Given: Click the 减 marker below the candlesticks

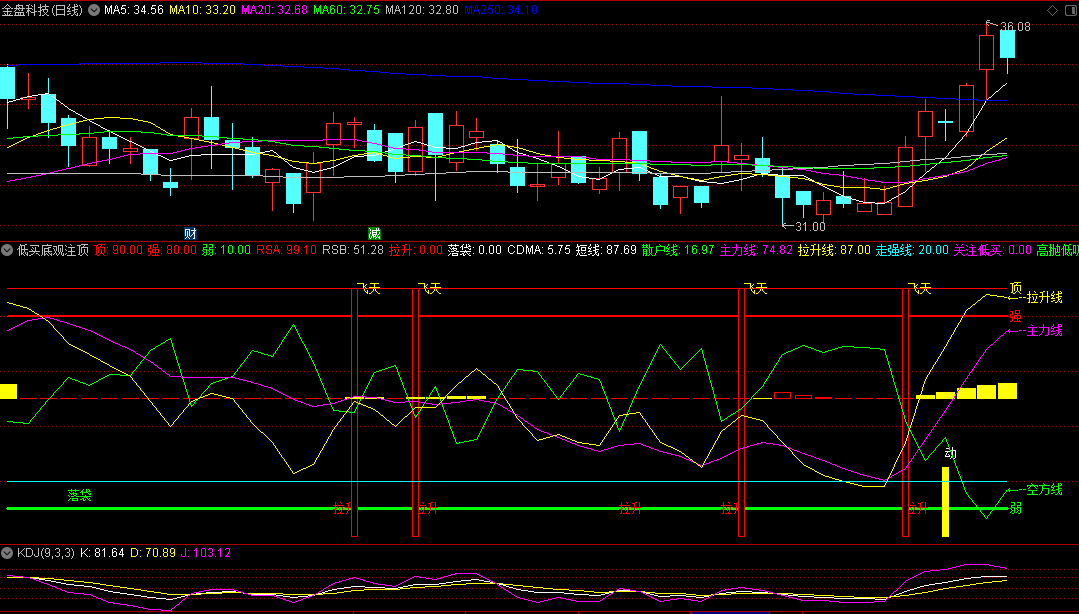Looking at the screenshot, I should click(x=374, y=233).
